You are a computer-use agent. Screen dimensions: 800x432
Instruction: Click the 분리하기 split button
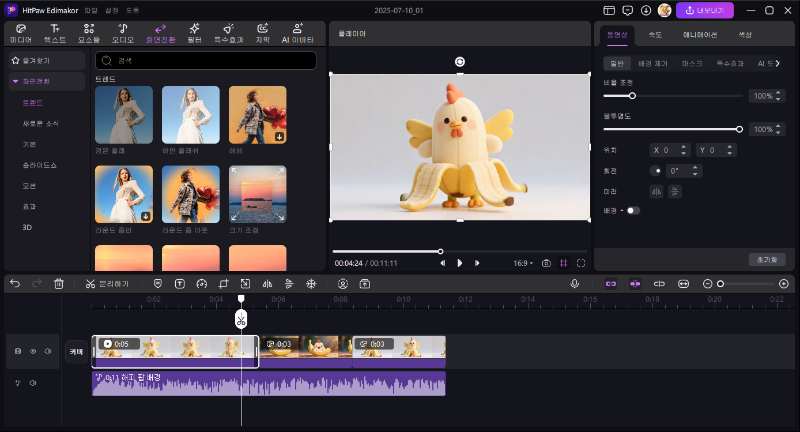(107, 284)
